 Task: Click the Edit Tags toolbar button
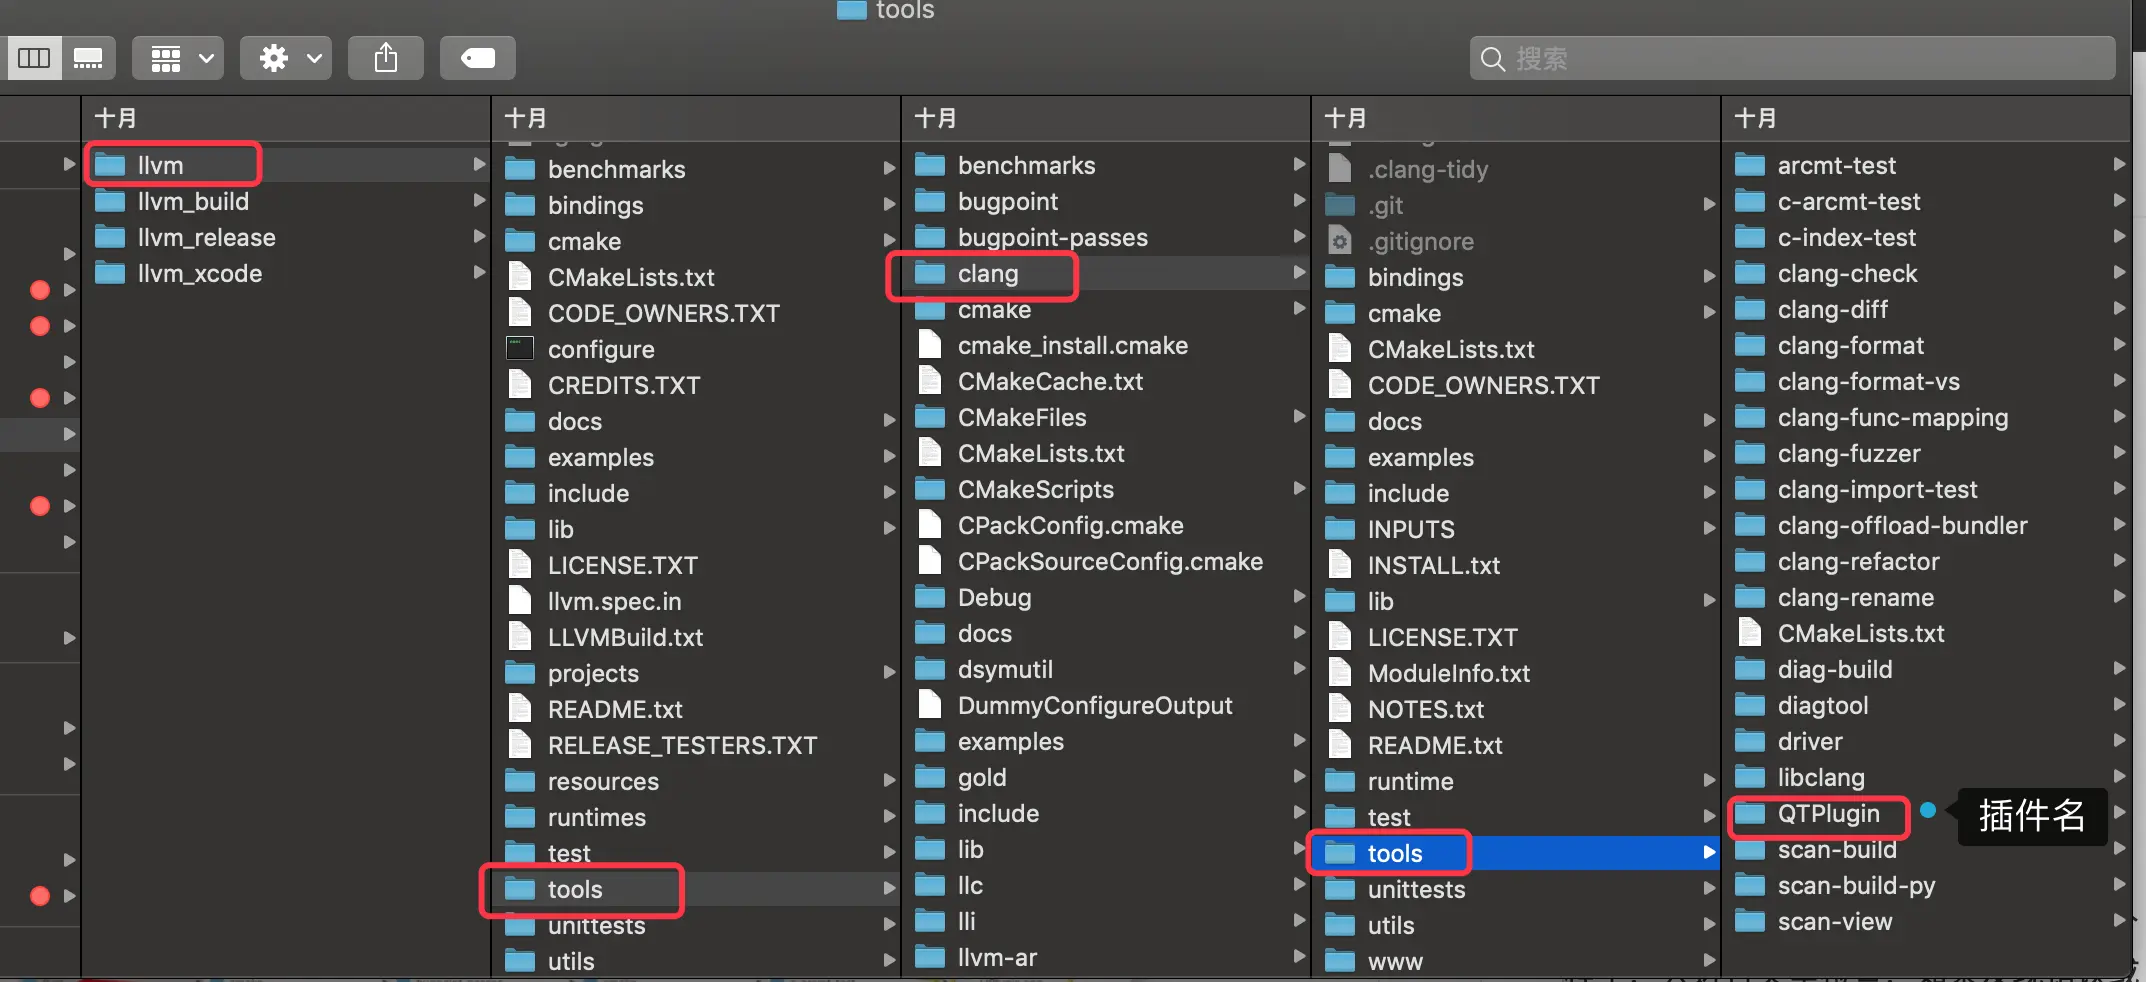pyautogui.click(x=477, y=58)
